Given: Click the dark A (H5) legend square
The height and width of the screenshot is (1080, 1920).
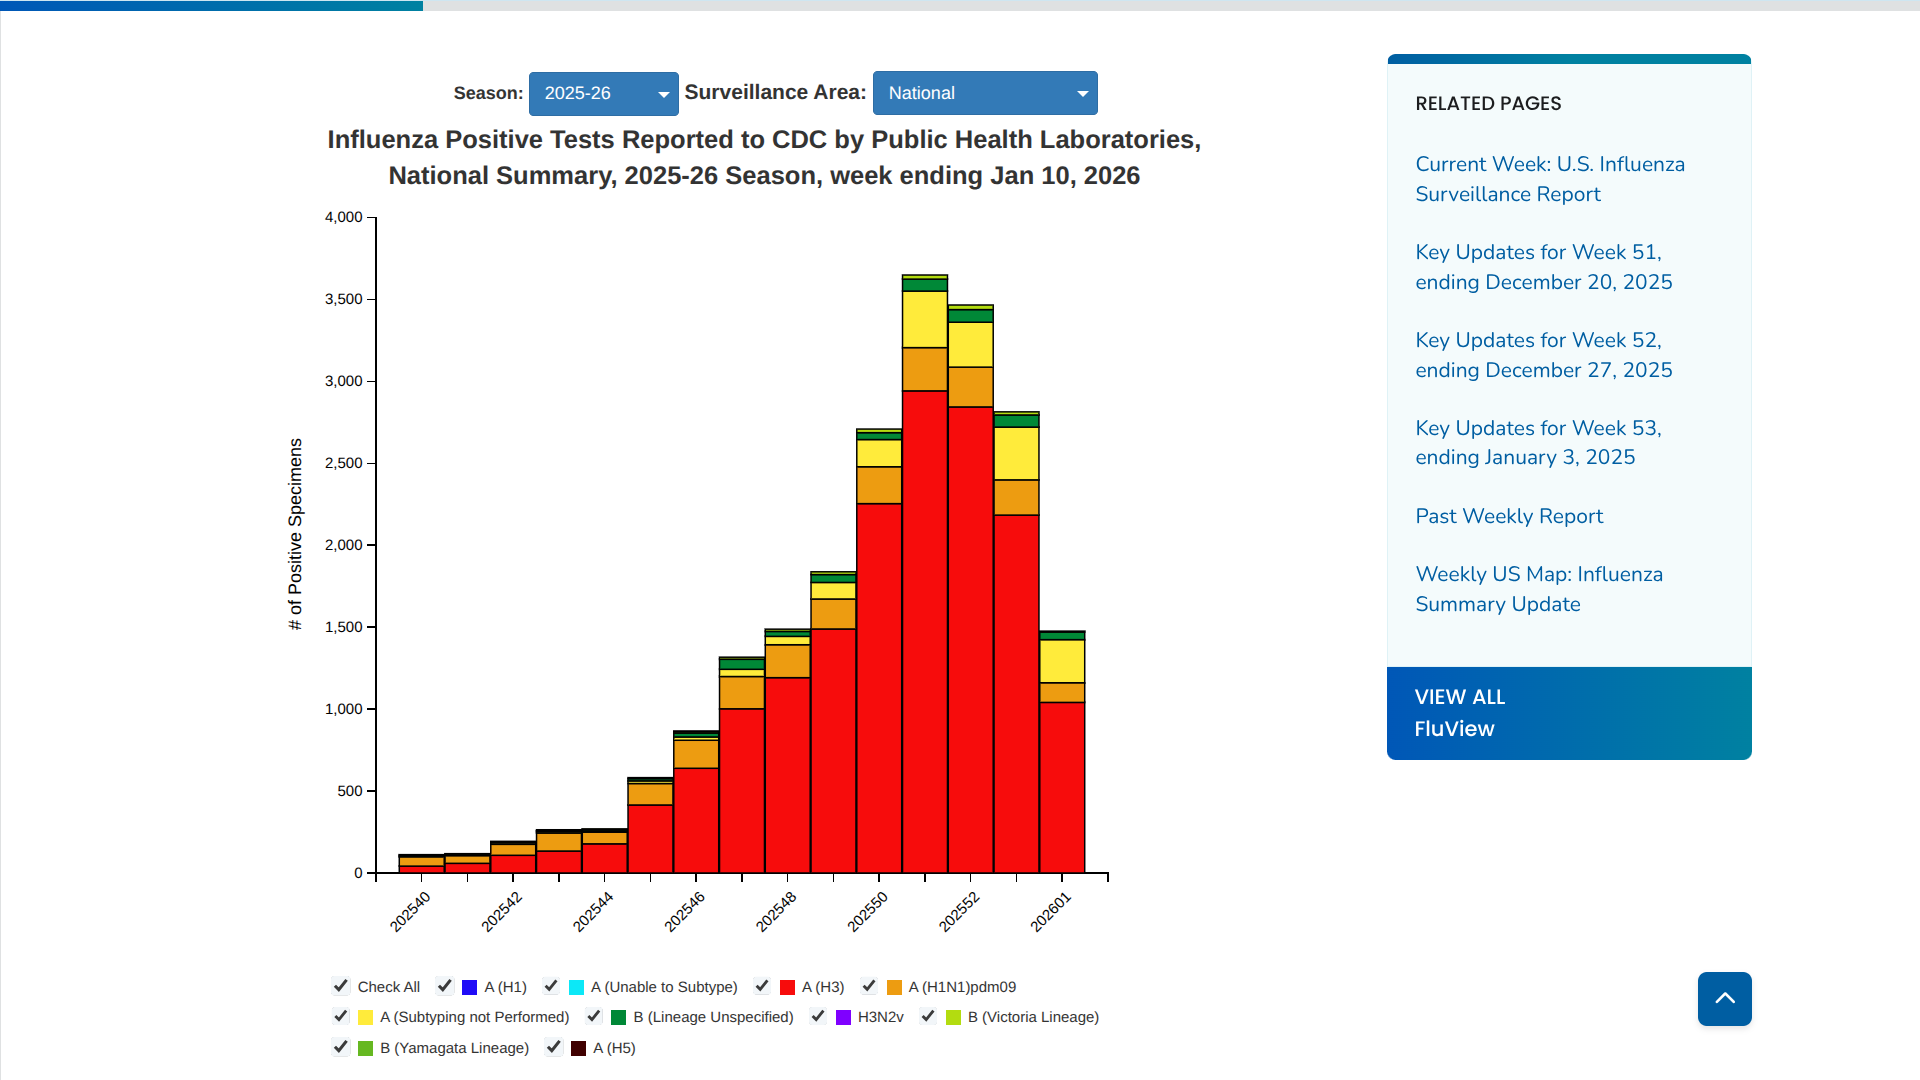Looking at the screenshot, I should [578, 1048].
